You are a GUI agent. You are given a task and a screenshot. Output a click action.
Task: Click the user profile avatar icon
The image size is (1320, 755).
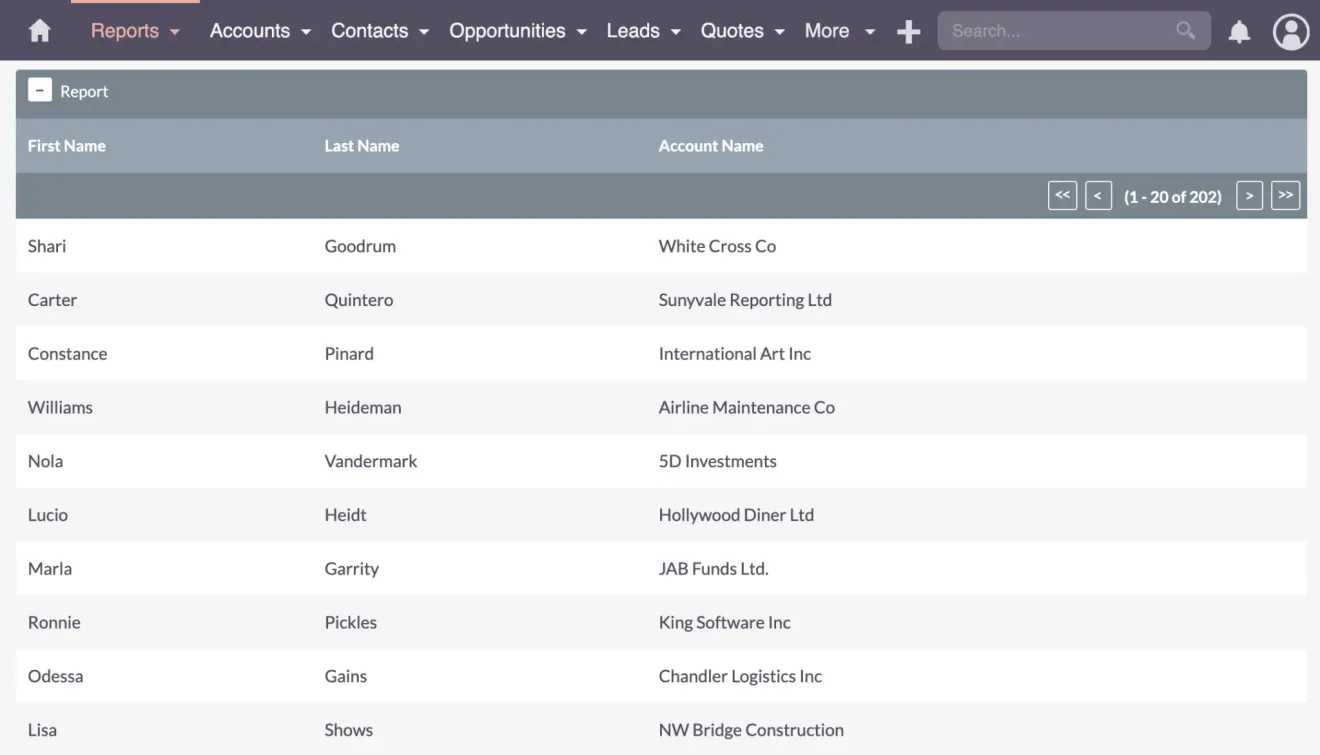click(1290, 31)
